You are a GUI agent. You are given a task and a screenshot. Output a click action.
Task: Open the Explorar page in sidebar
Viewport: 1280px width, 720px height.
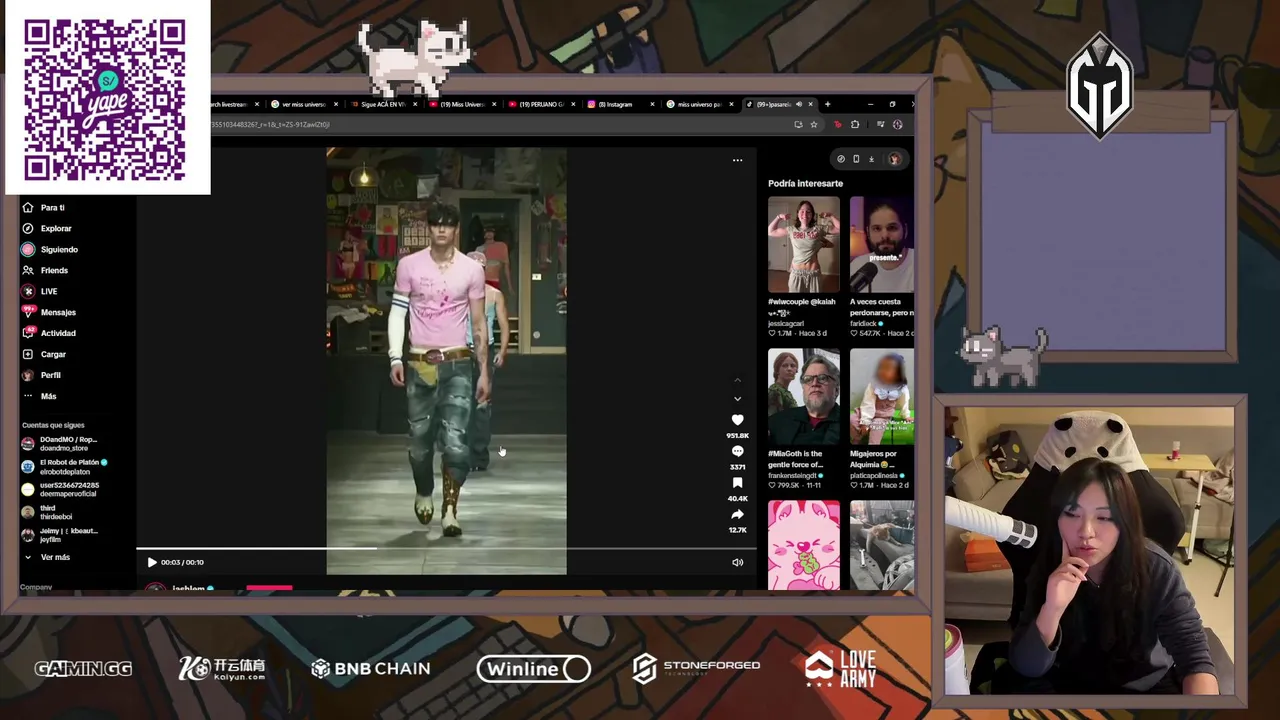tap(47, 228)
